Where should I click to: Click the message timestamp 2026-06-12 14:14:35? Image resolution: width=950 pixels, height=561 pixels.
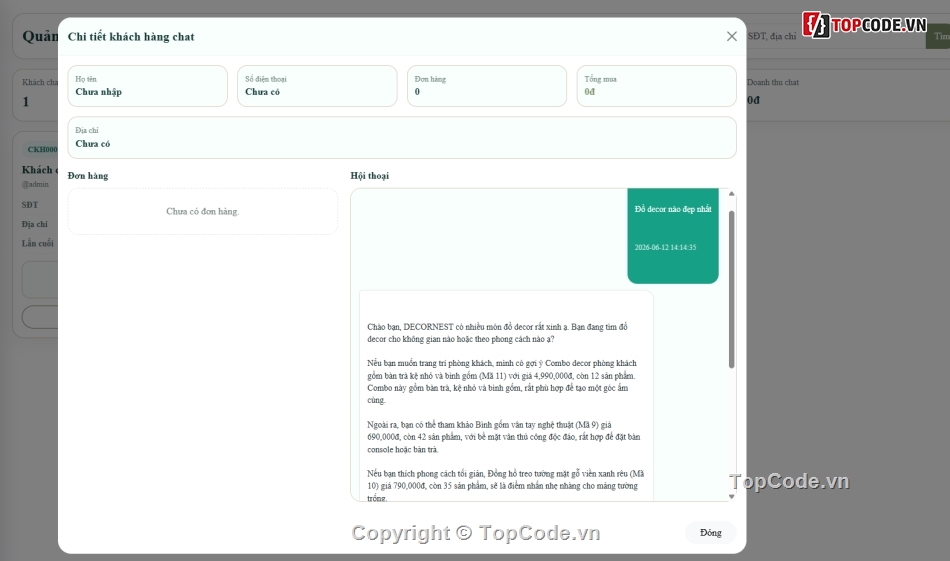665,247
